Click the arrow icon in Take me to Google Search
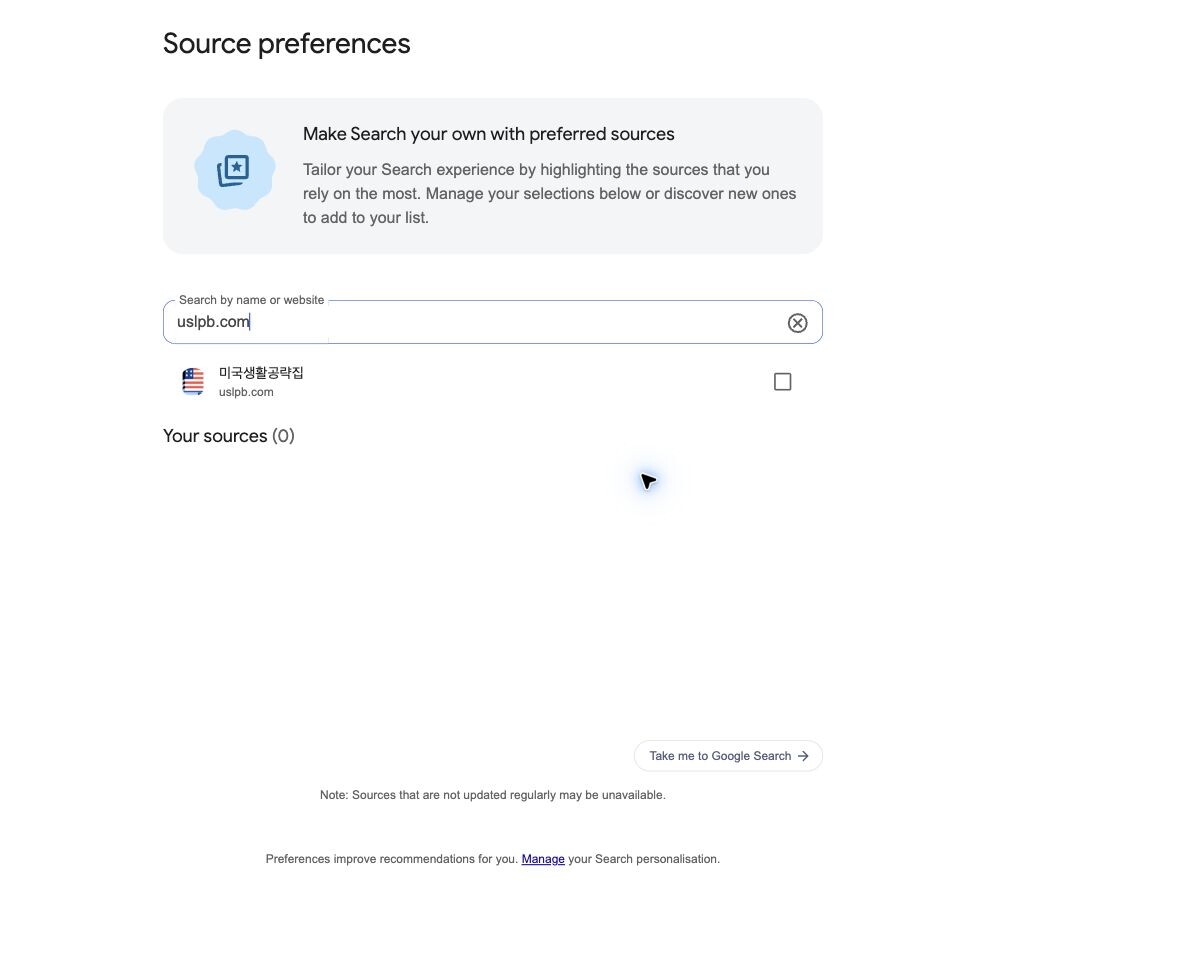 coord(803,756)
